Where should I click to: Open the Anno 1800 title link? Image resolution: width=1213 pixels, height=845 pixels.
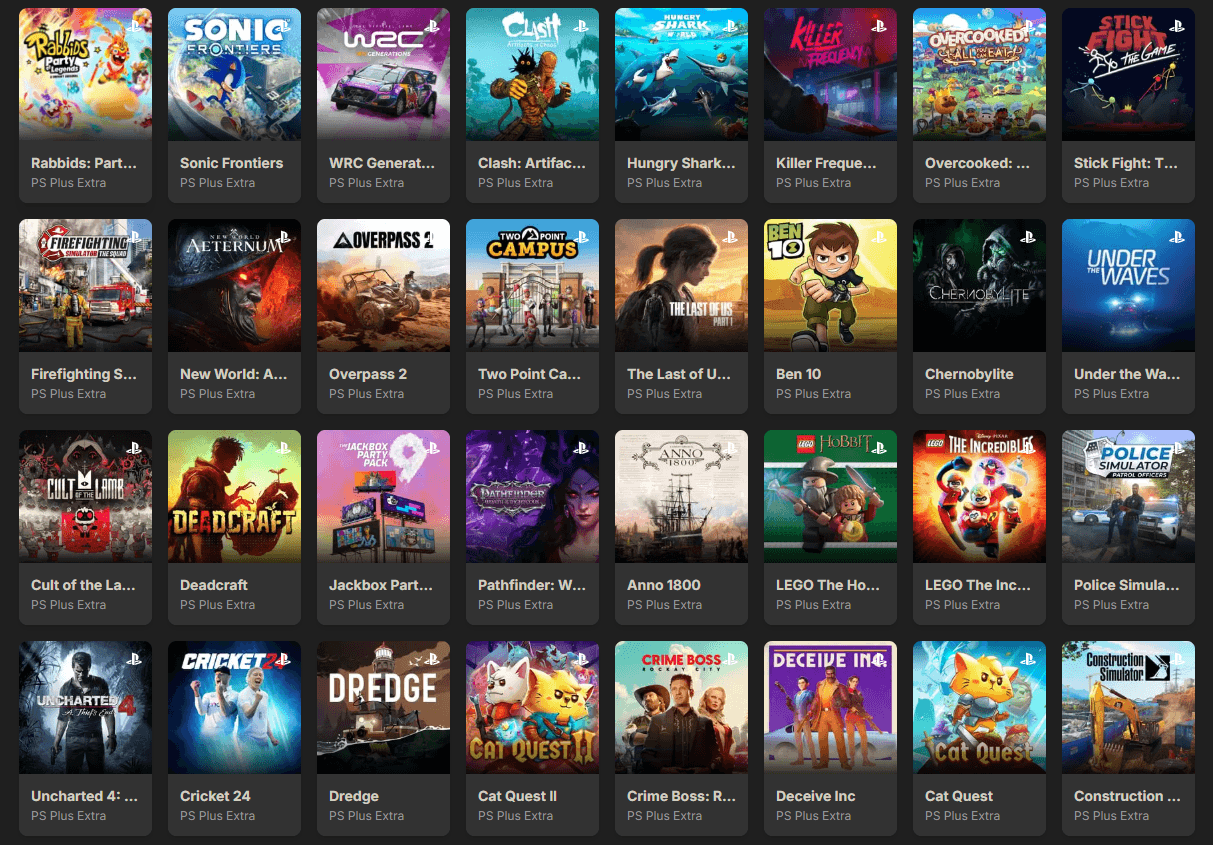click(x=664, y=585)
